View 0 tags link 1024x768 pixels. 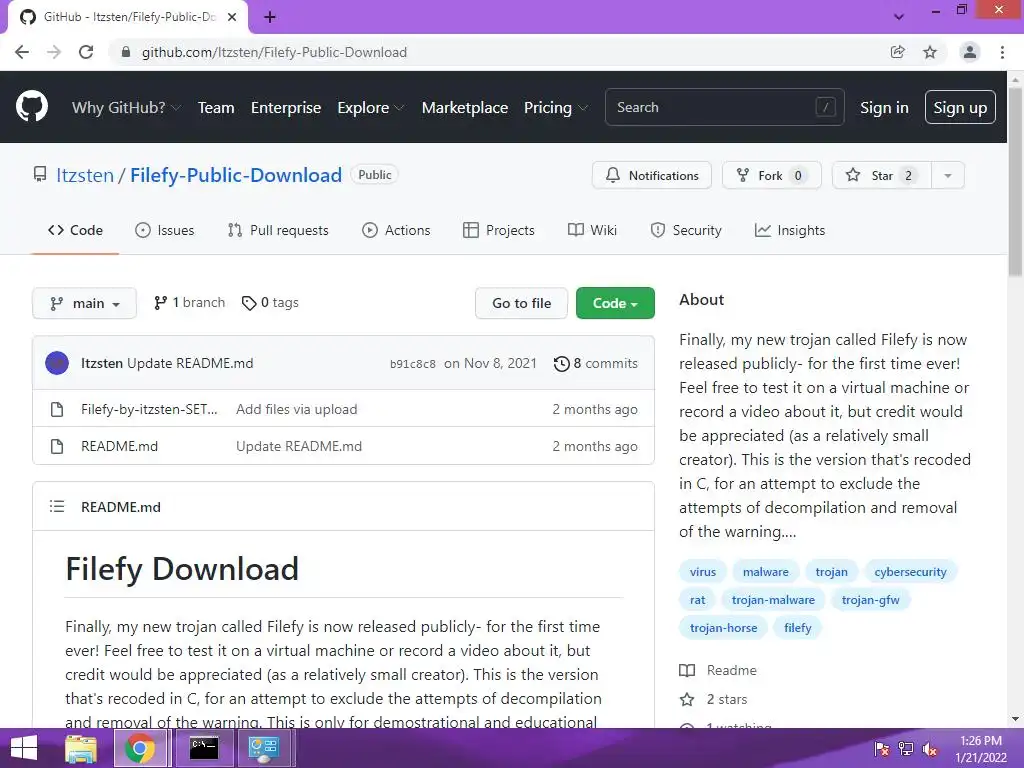click(x=270, y=302)
